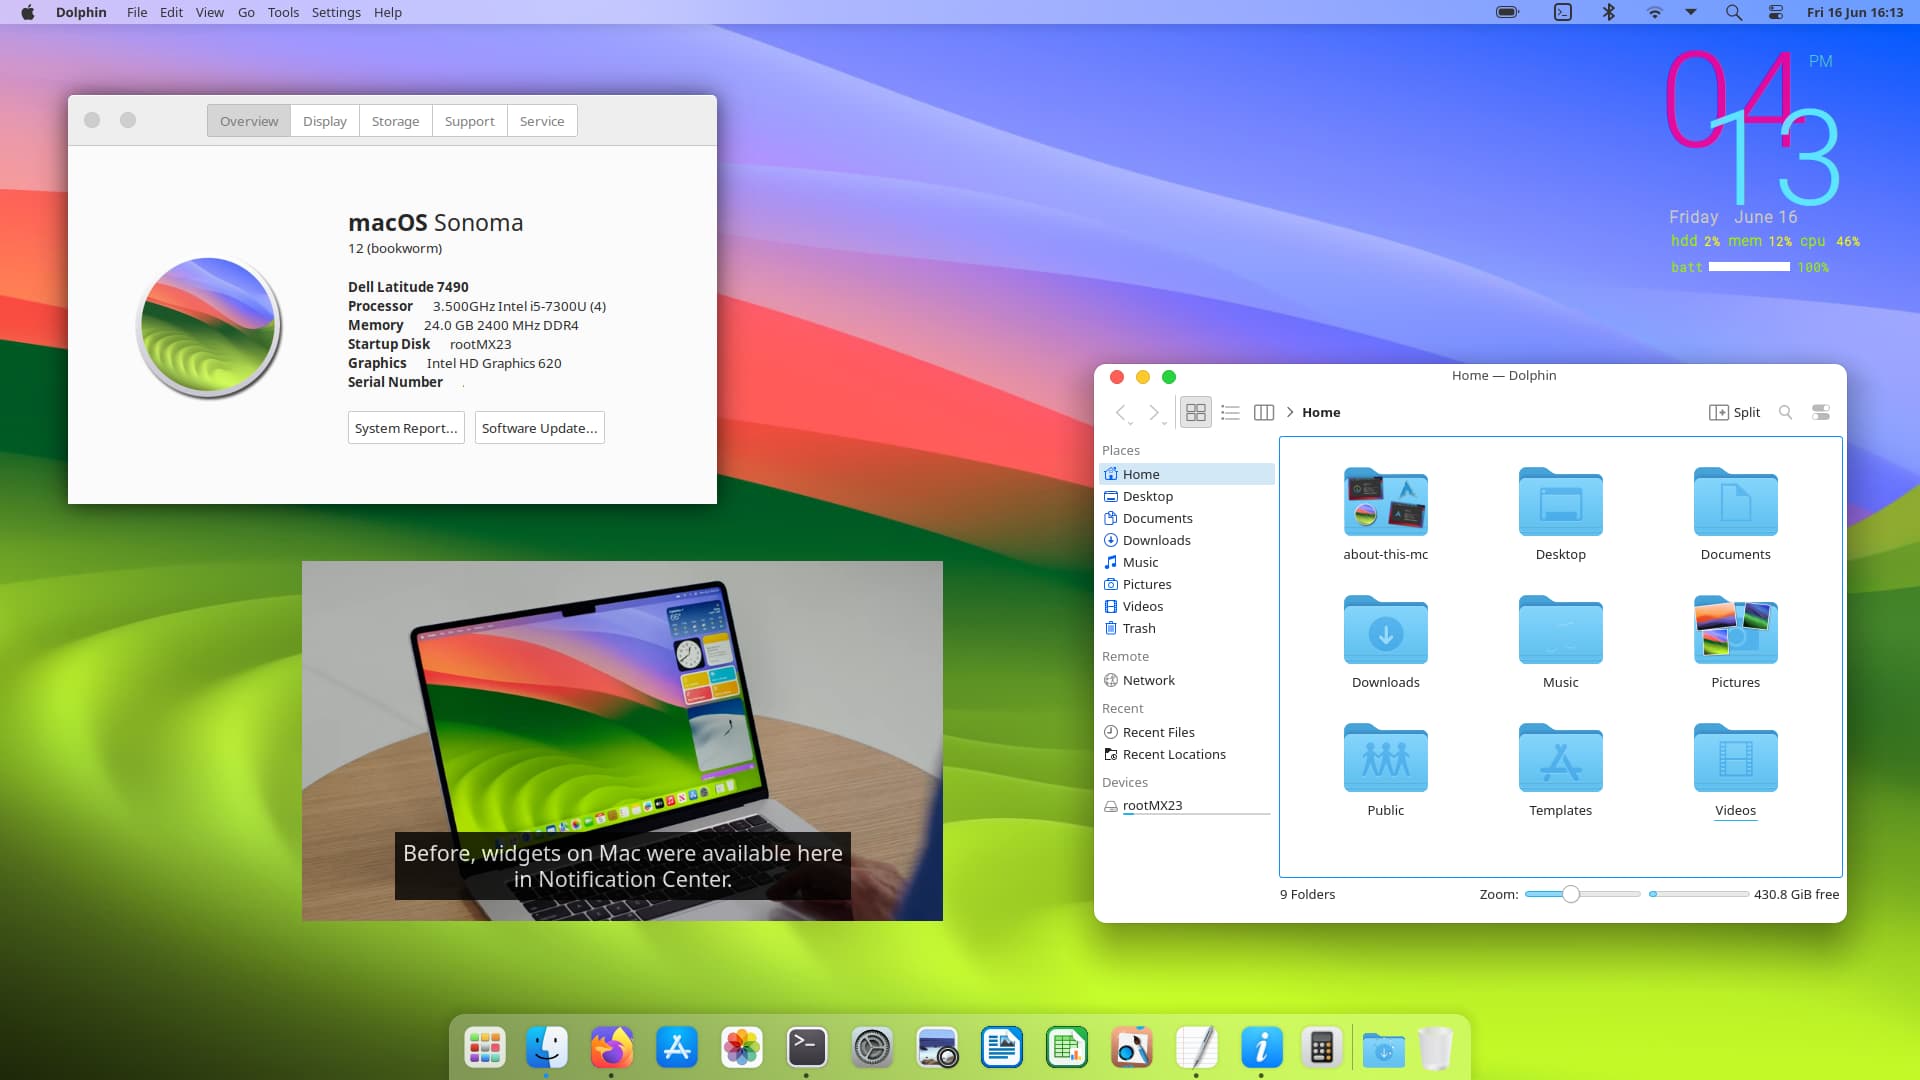Image resolution: width=1920 pixels, height=1080 pixels.
Task: Open Photos app in the dock
Action: 741,1047
